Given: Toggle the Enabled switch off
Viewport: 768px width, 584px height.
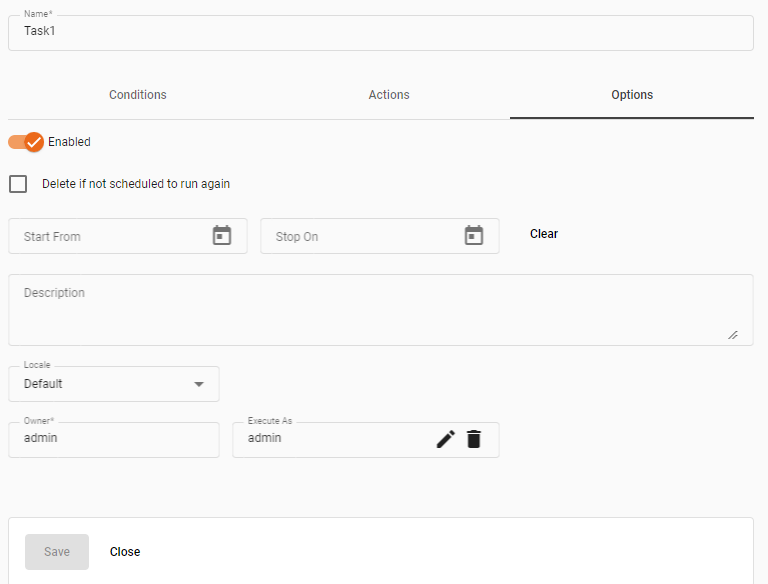Looking at the screenshot, I should (27, 142).
